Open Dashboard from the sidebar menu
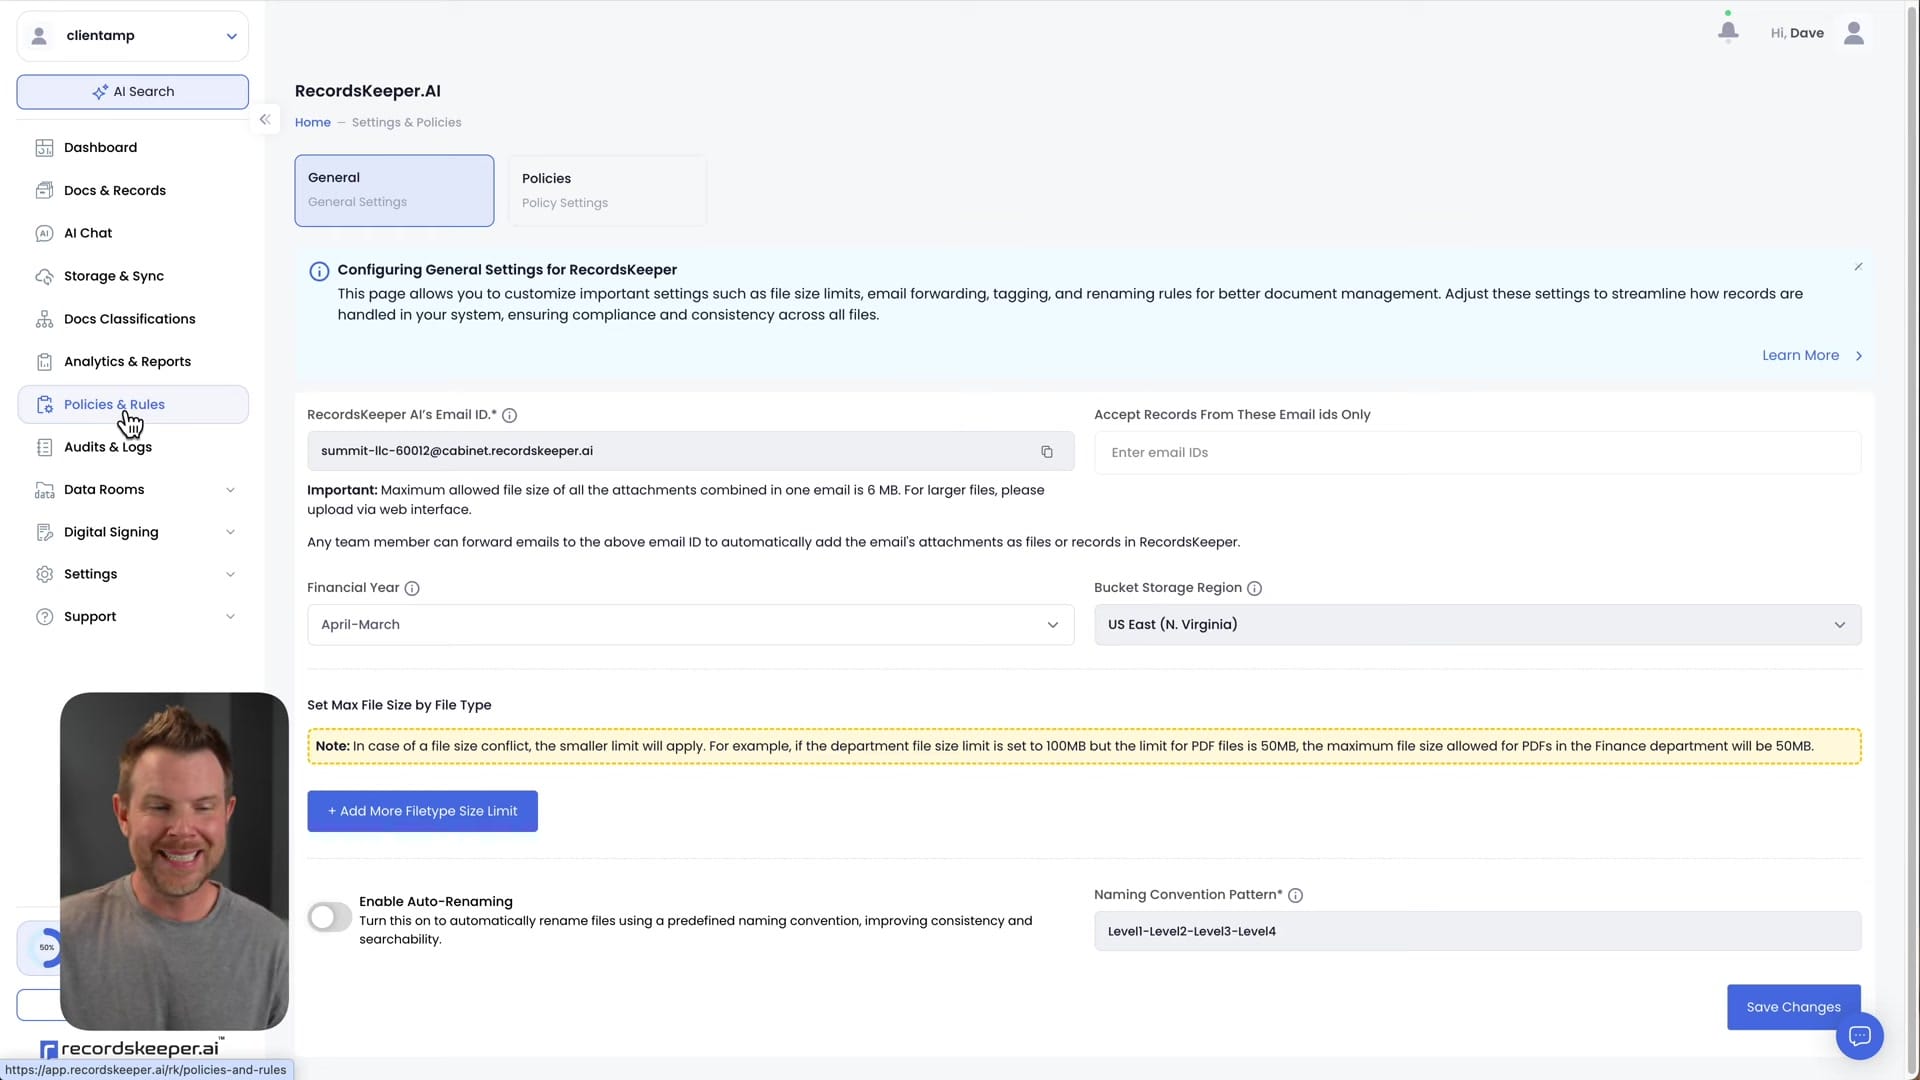Screen dimensions: 1920x1080 coord(133,148)
